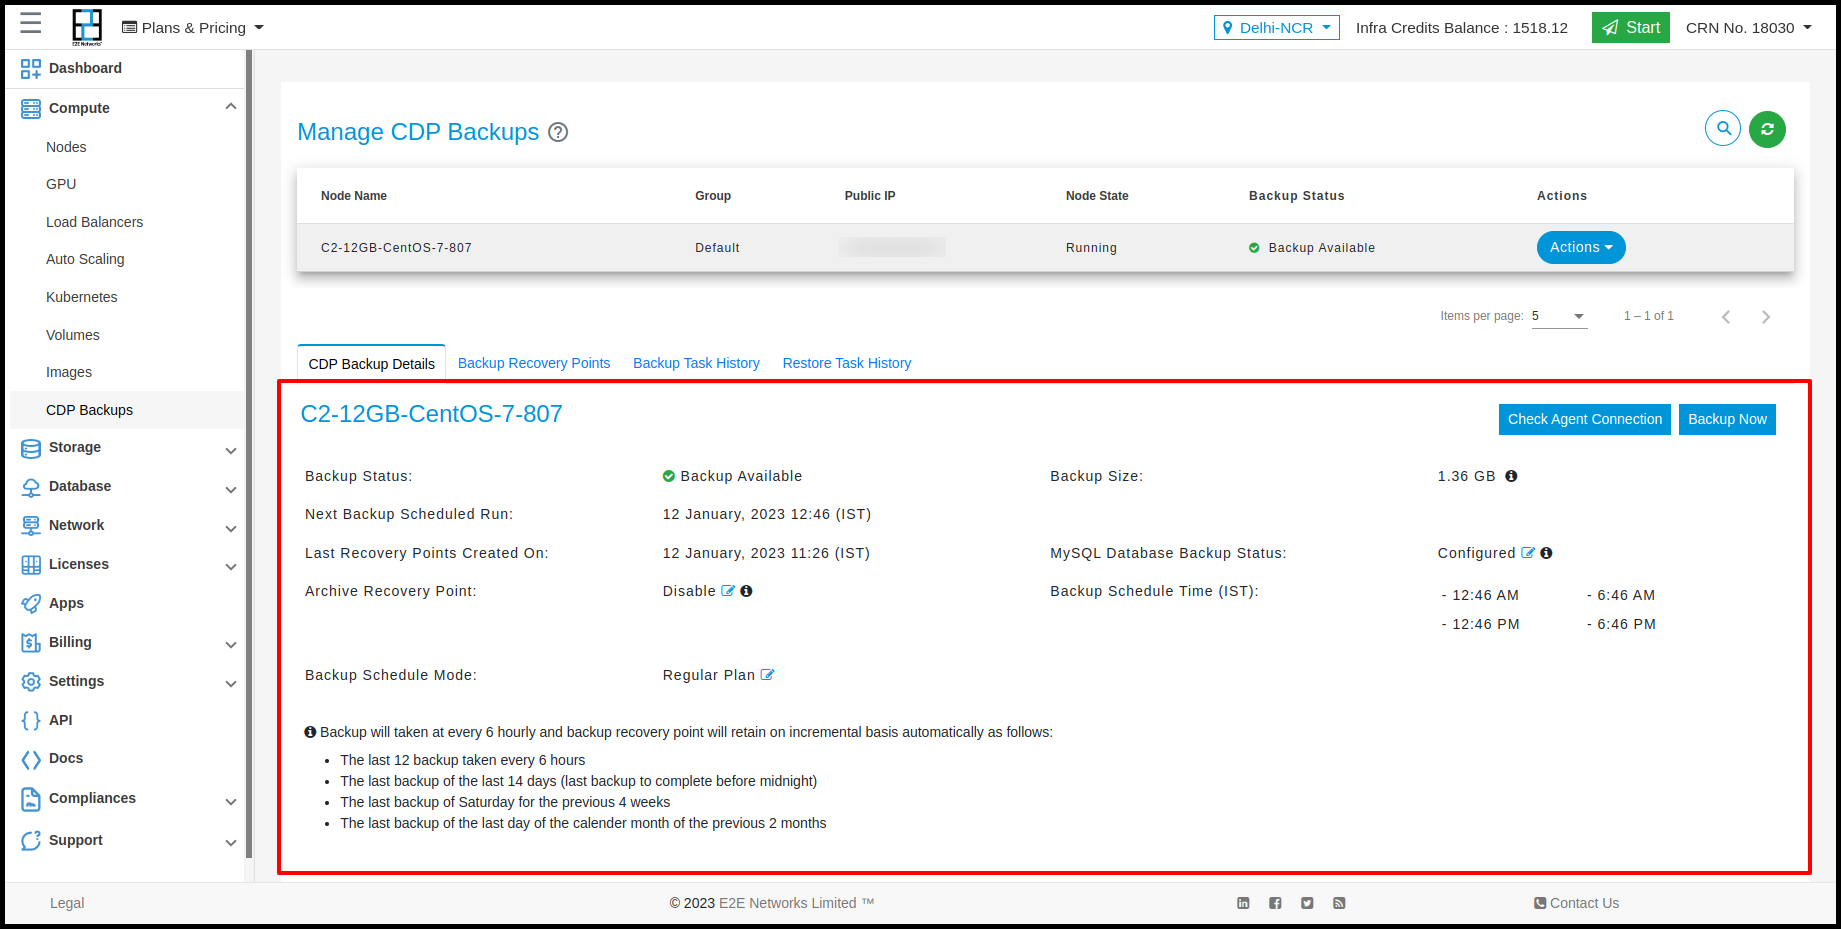Open Nodes in sidebar
This screenshot has width=1841, height=929.
pyautogui.click(x=66, y=147)
